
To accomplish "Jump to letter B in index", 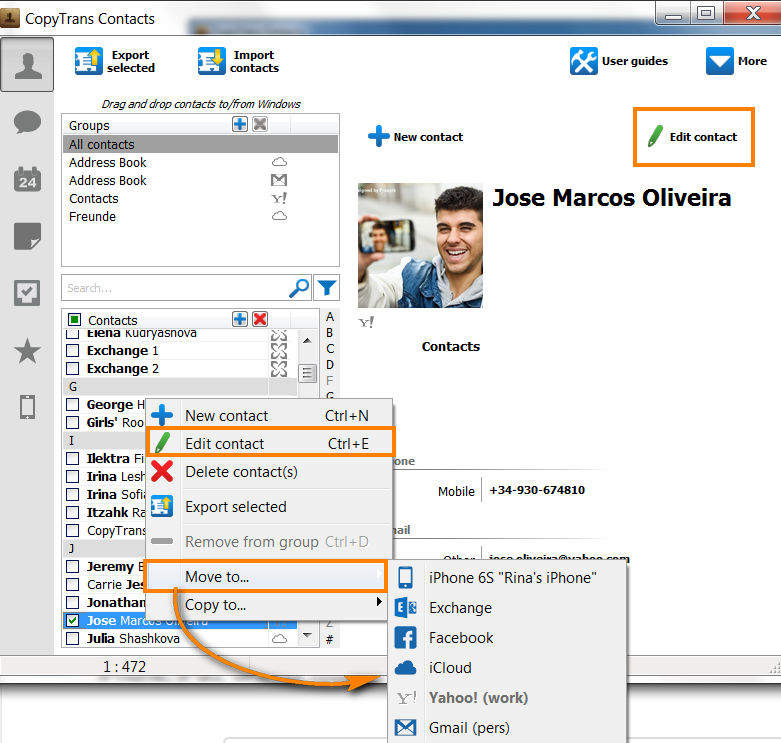I will click(x=330, y=333).
